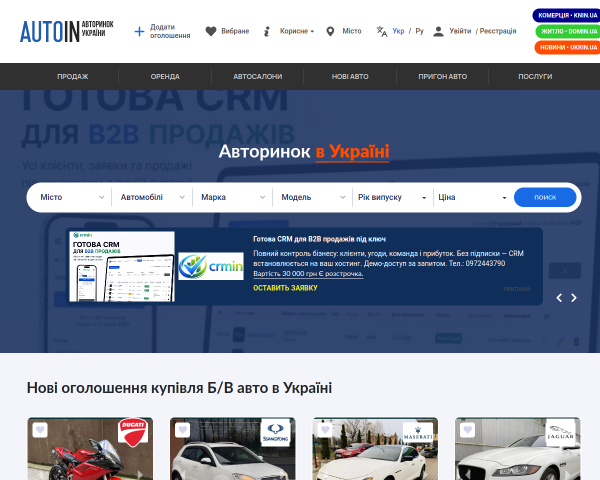Screen dimensions: 600x480
Task: Open the Рік випуску dropdown
Action: point(392,197)
